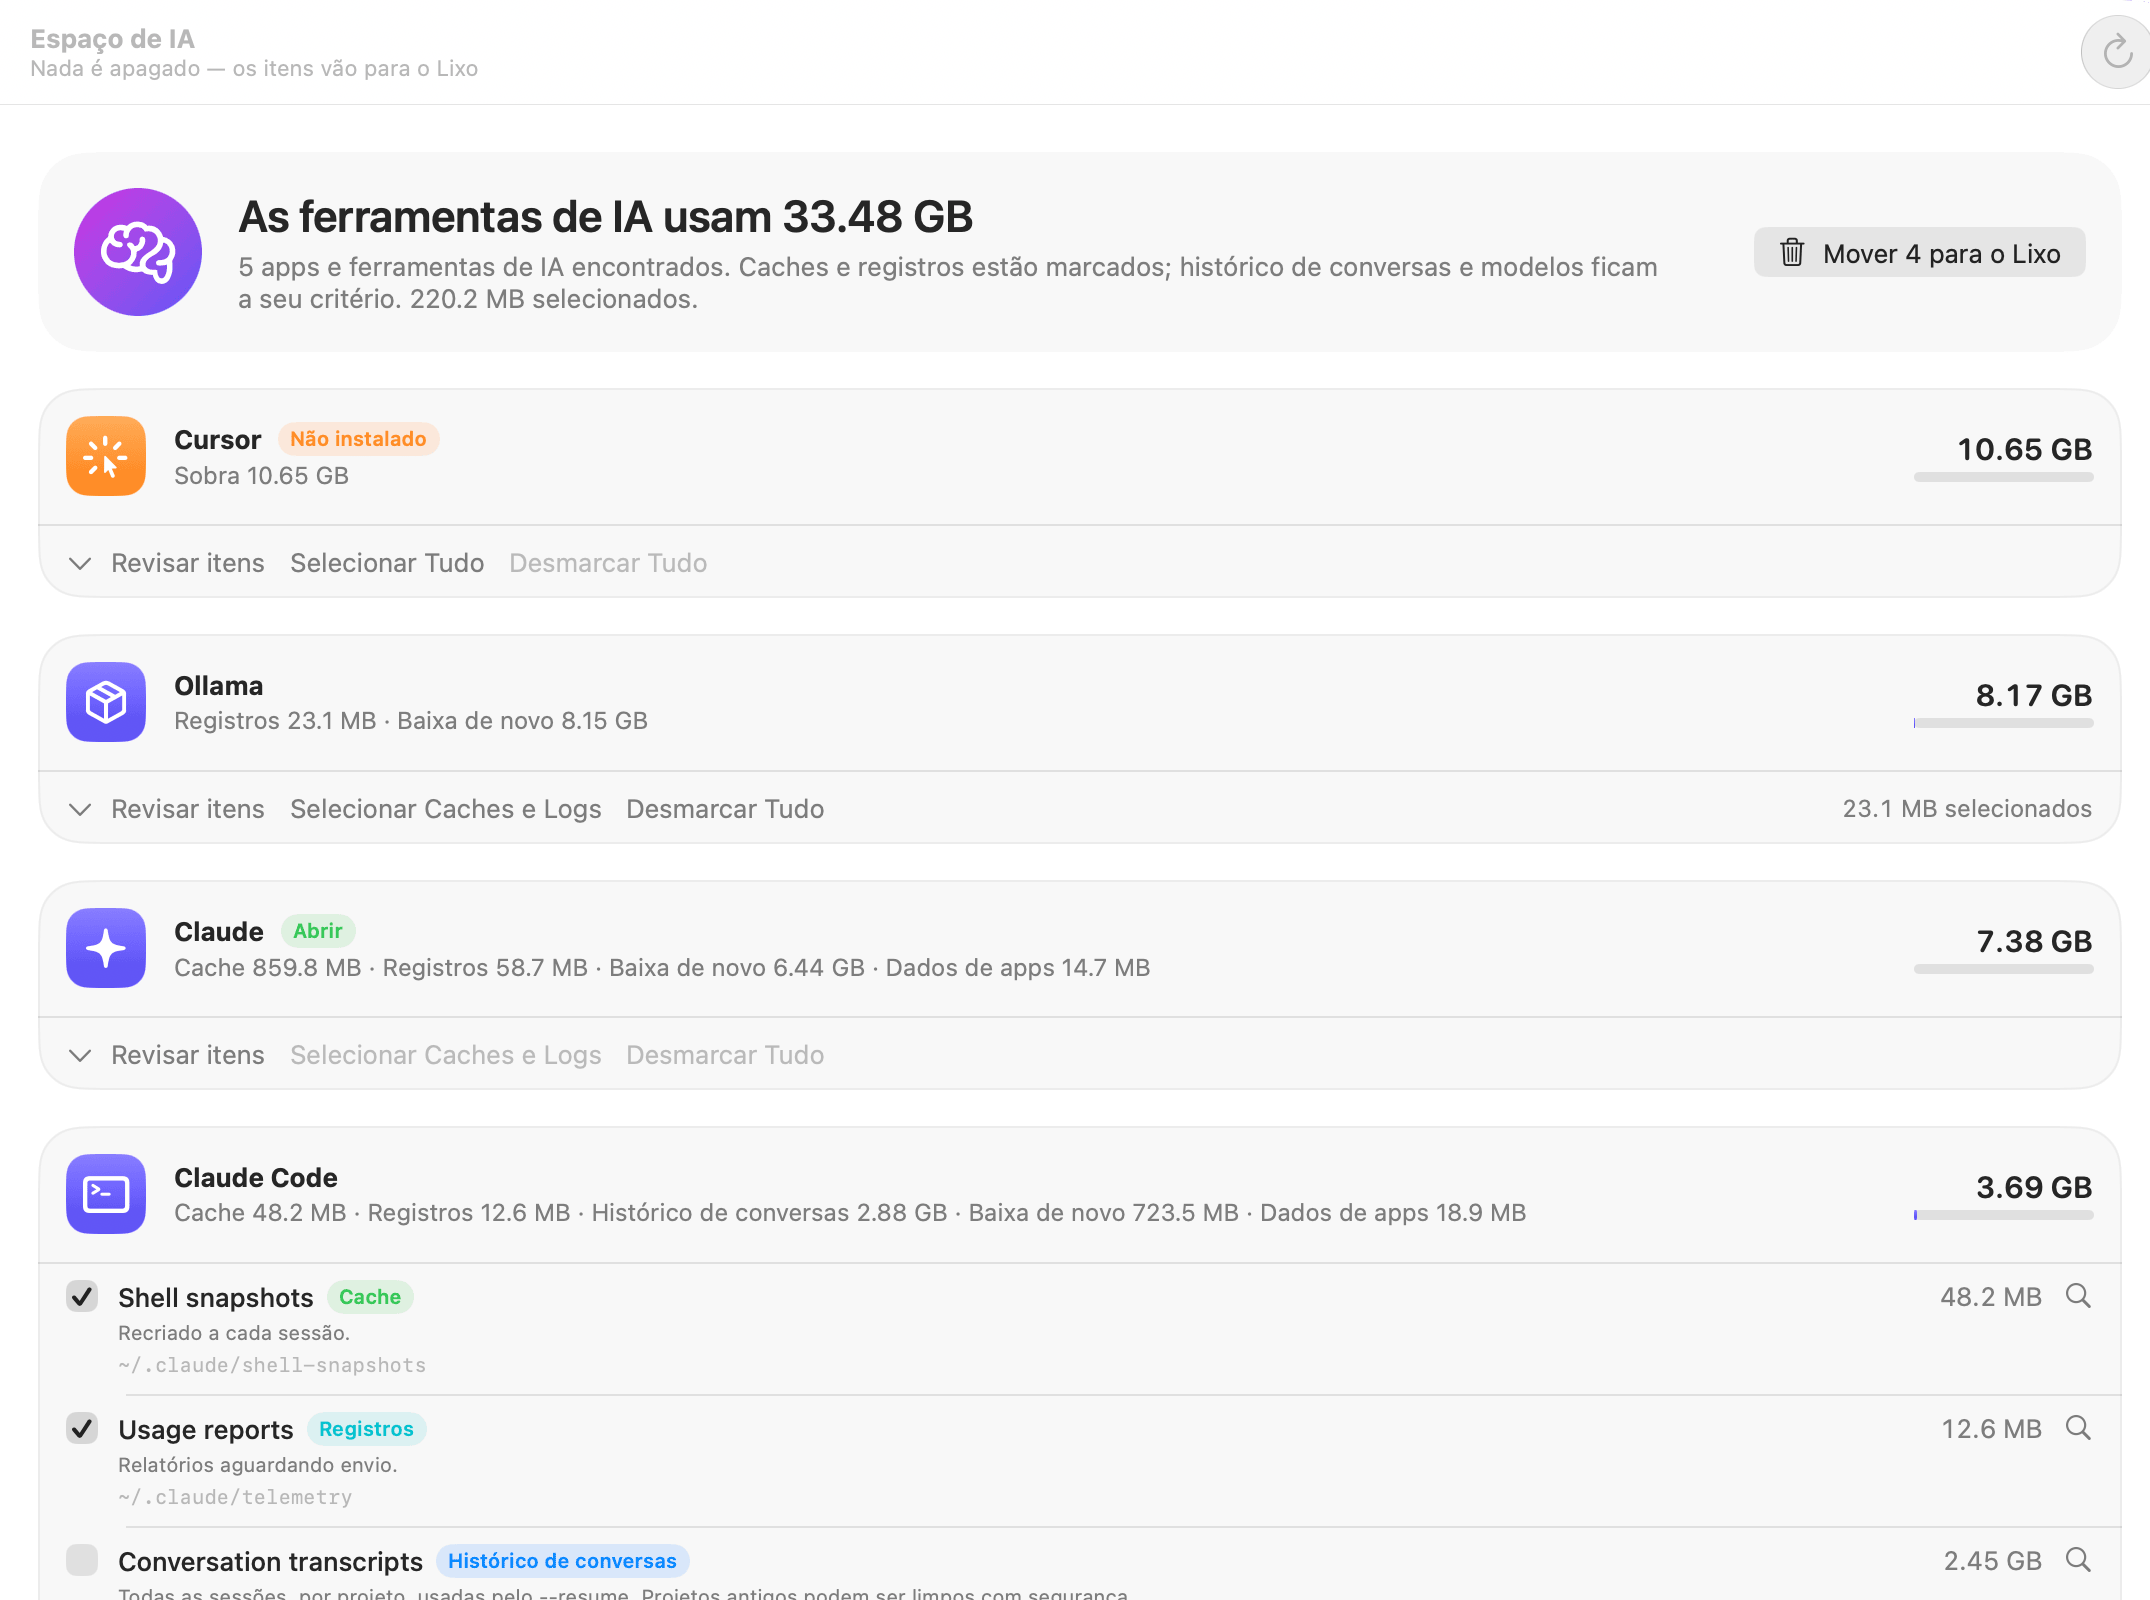
Task: Click the ~/.claude/shell-snapshots path text
Action: point(272,1365)
